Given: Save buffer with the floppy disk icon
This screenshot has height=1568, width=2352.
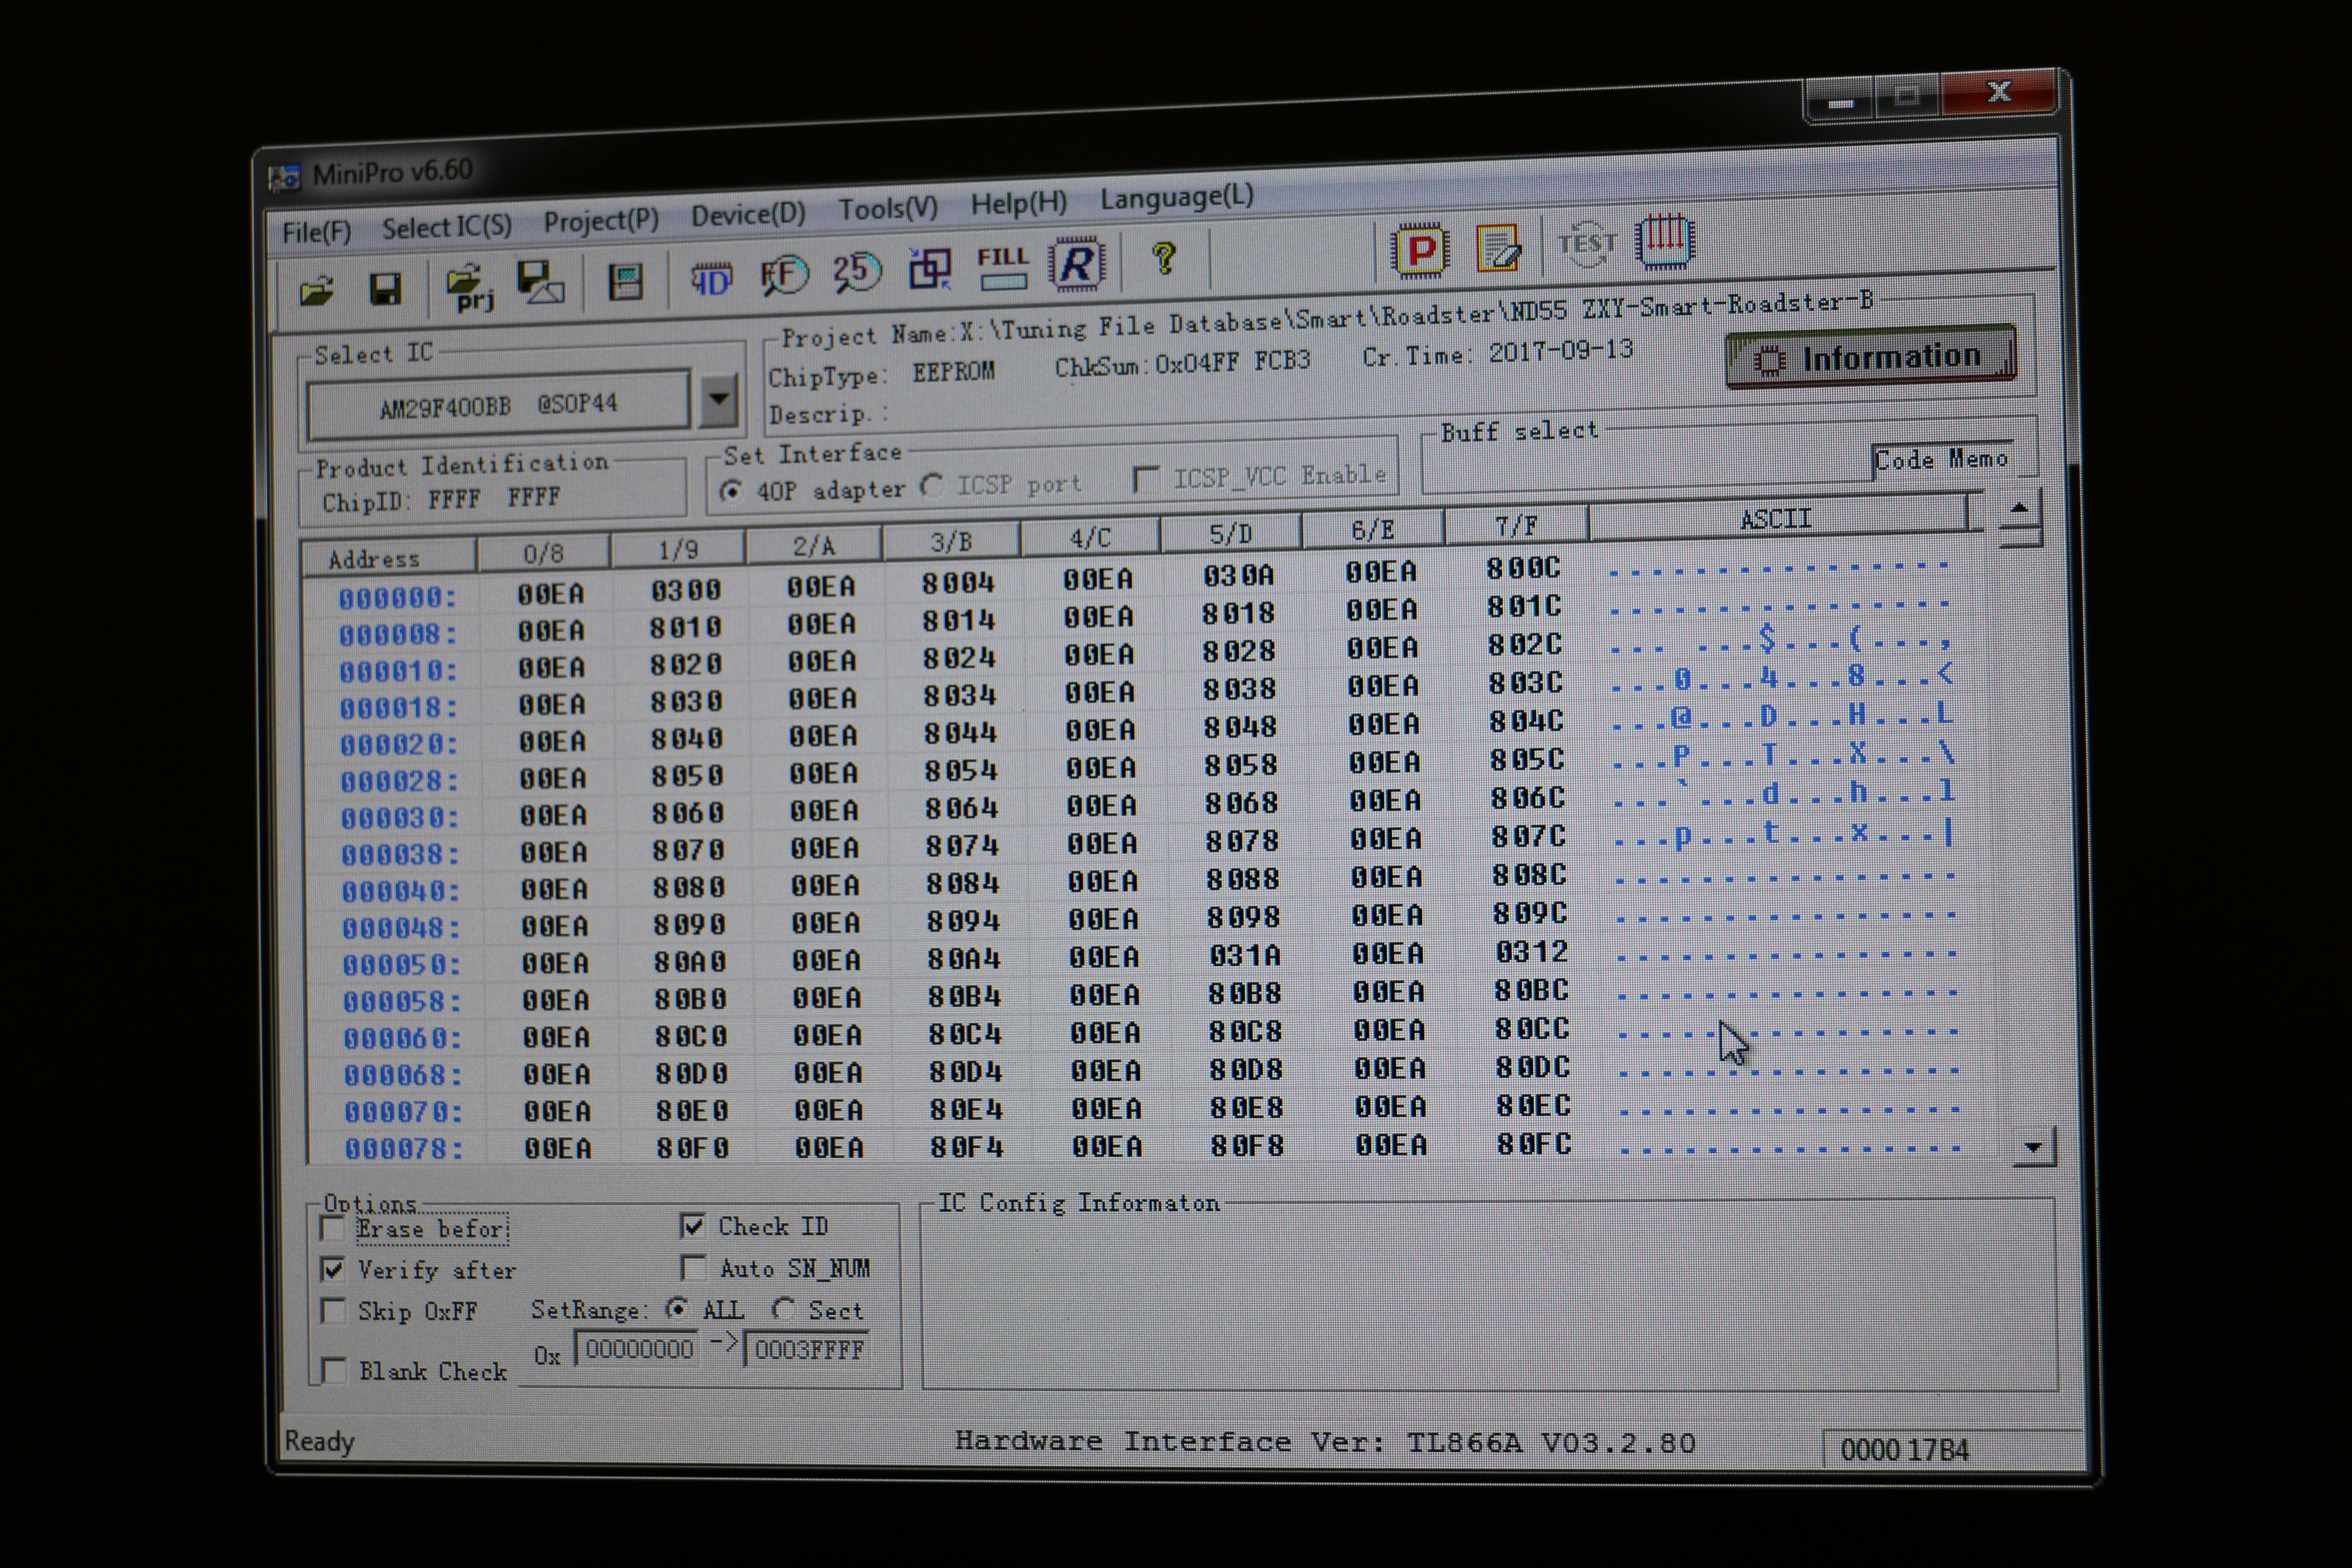Looking at the screenshot, I should coord(385,289).
